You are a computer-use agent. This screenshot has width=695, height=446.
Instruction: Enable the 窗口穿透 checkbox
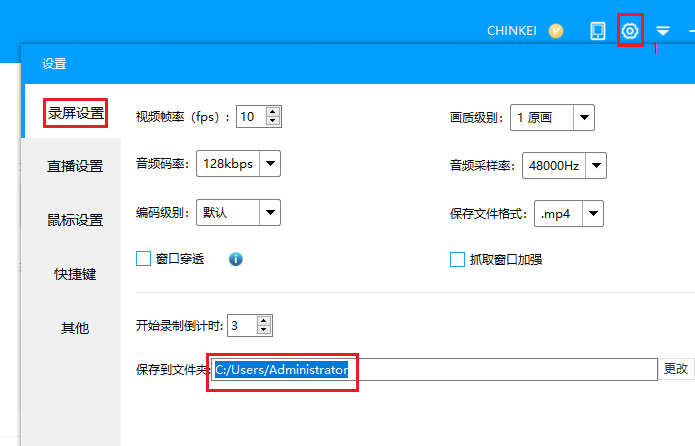[x=143, y=259]
